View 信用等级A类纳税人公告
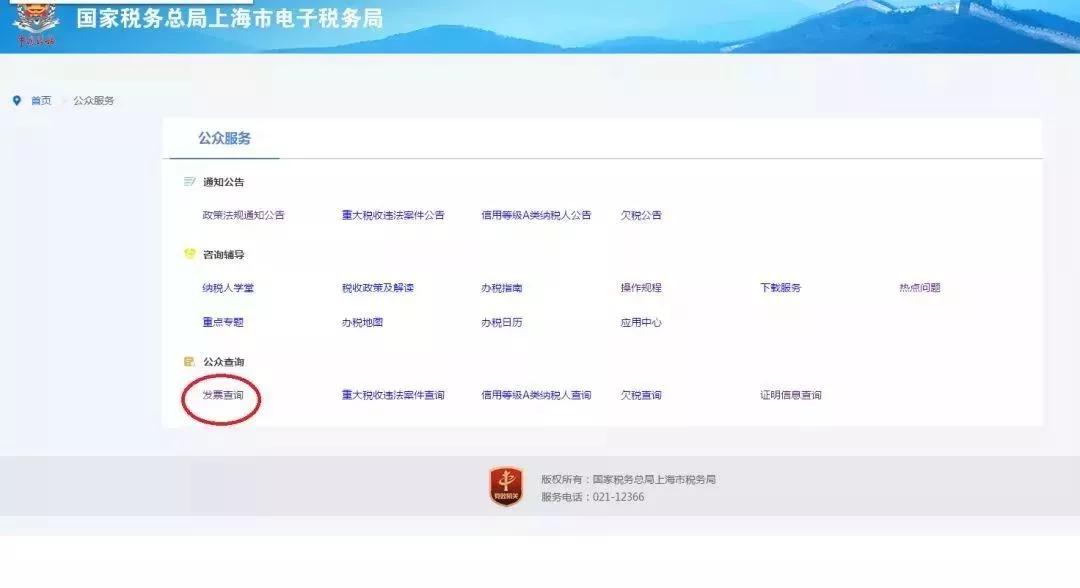This screenshot has height=588, width=1080. (x=536, y=215)
